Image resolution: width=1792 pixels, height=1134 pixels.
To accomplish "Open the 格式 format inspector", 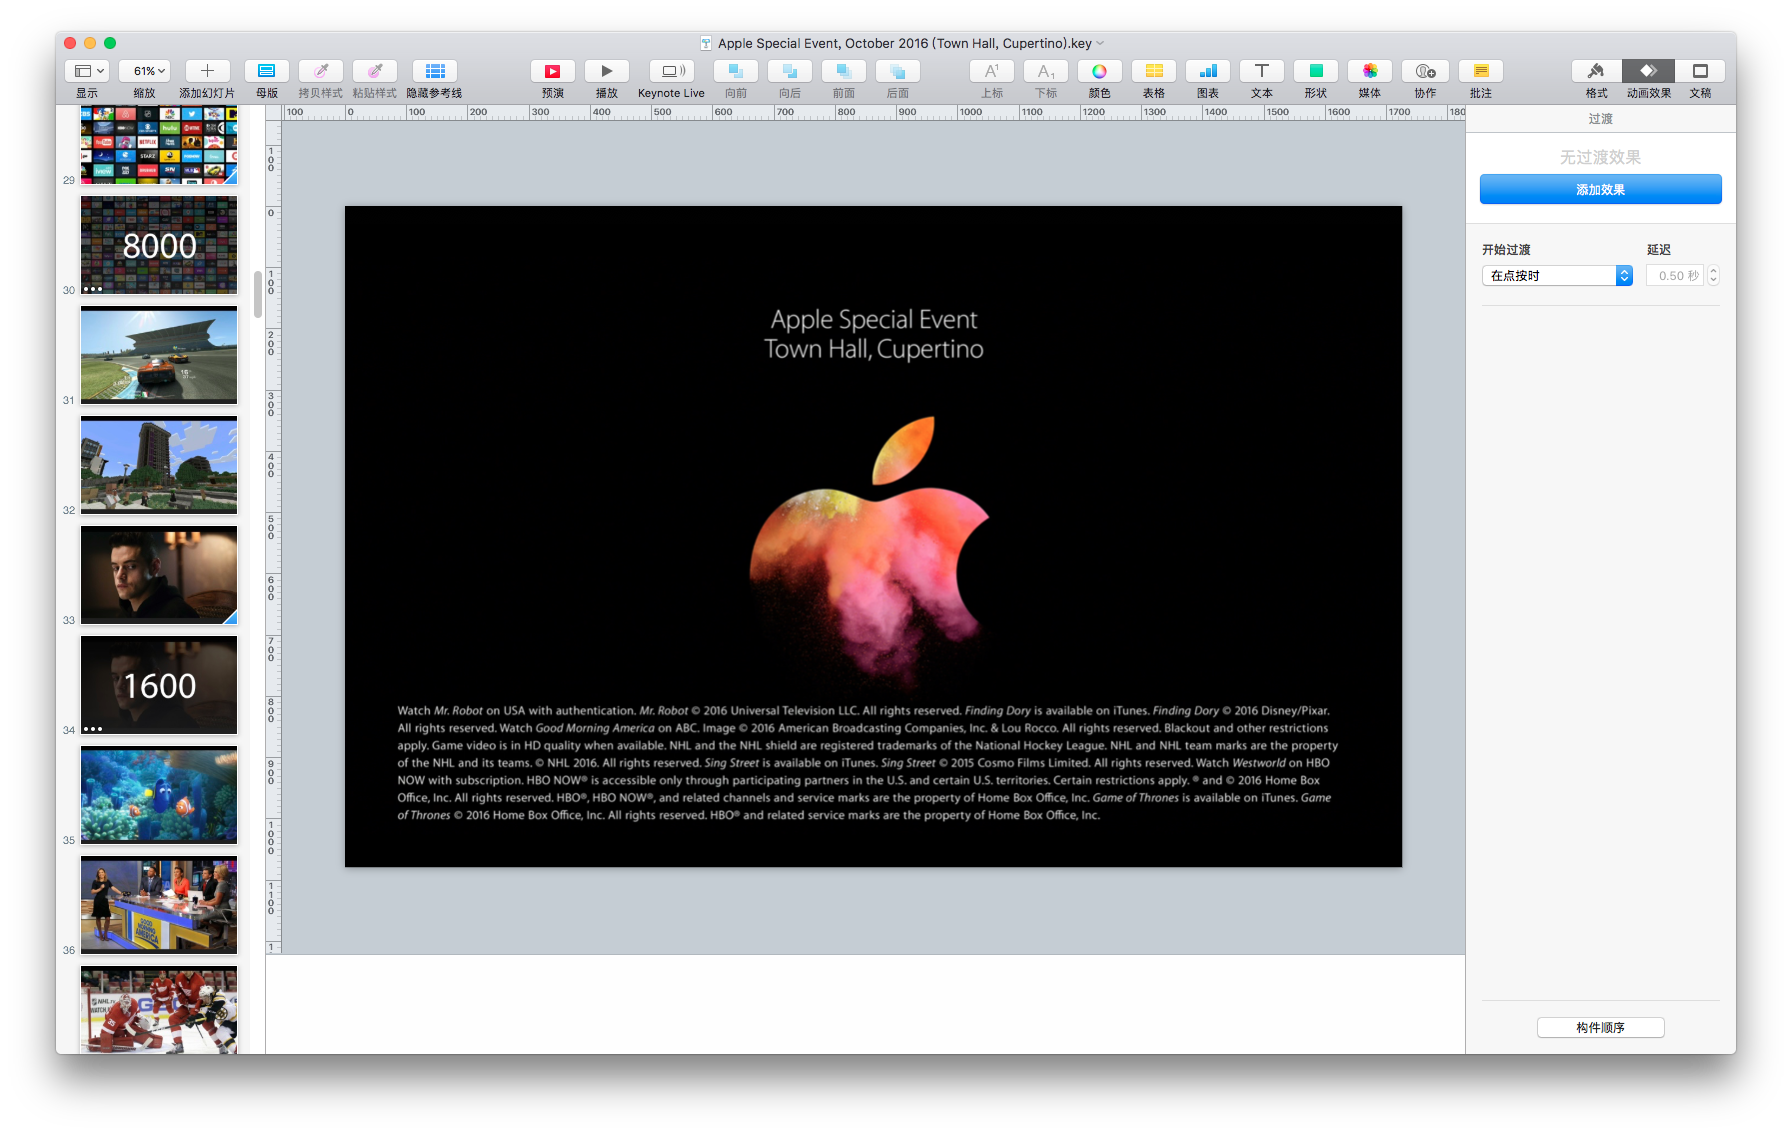I will [1597, 71].
